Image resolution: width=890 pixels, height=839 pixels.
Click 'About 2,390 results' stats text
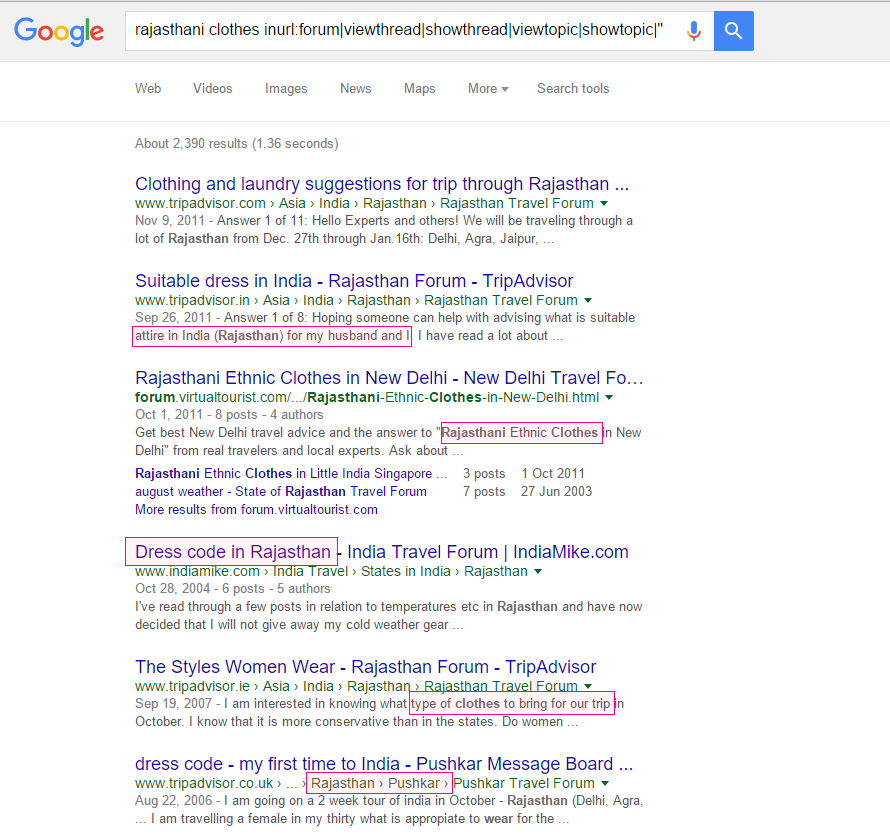click(237, 144)
